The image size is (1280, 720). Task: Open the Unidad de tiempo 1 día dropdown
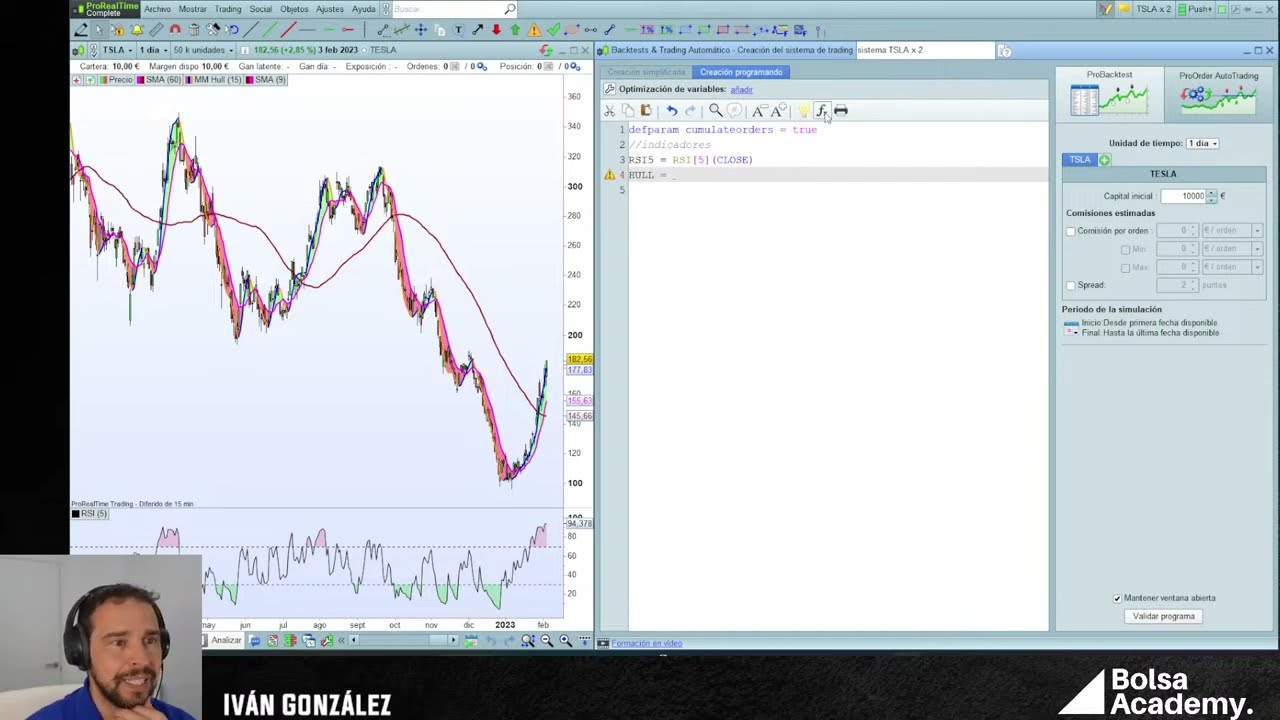tap(1202, 143)
